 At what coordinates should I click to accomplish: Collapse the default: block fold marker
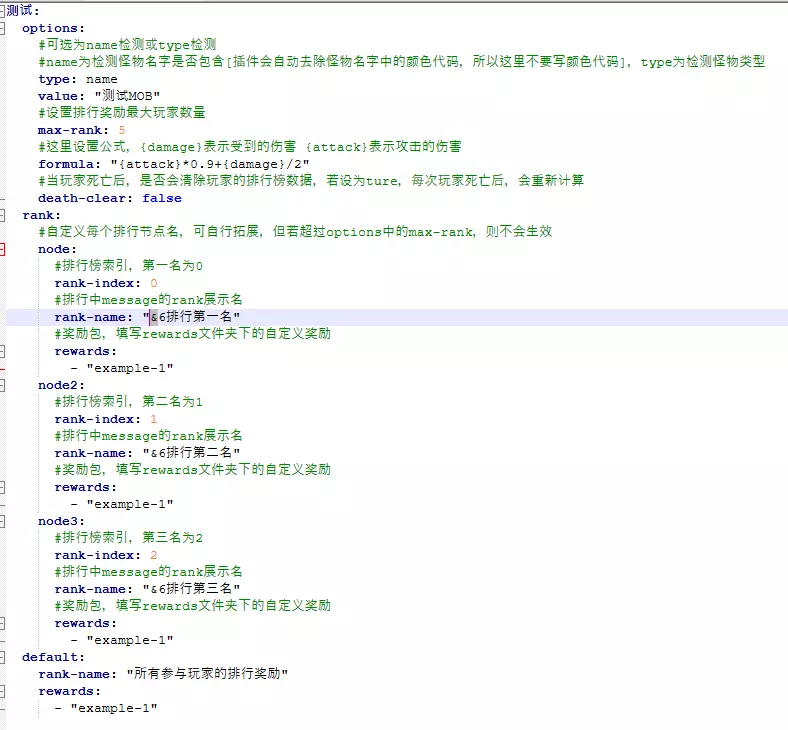(2, 657)
